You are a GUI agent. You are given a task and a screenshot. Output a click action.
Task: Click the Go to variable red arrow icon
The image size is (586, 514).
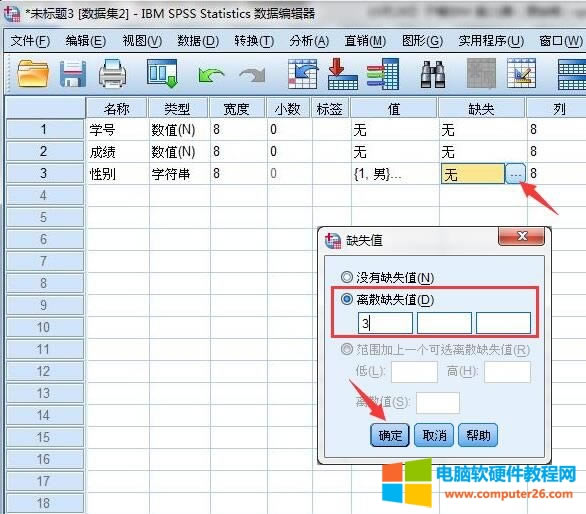click(x=342, y=74)
